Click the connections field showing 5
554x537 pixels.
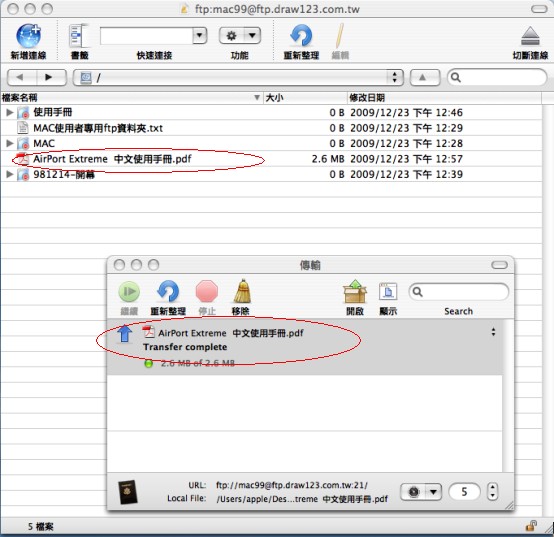(464, 492)
